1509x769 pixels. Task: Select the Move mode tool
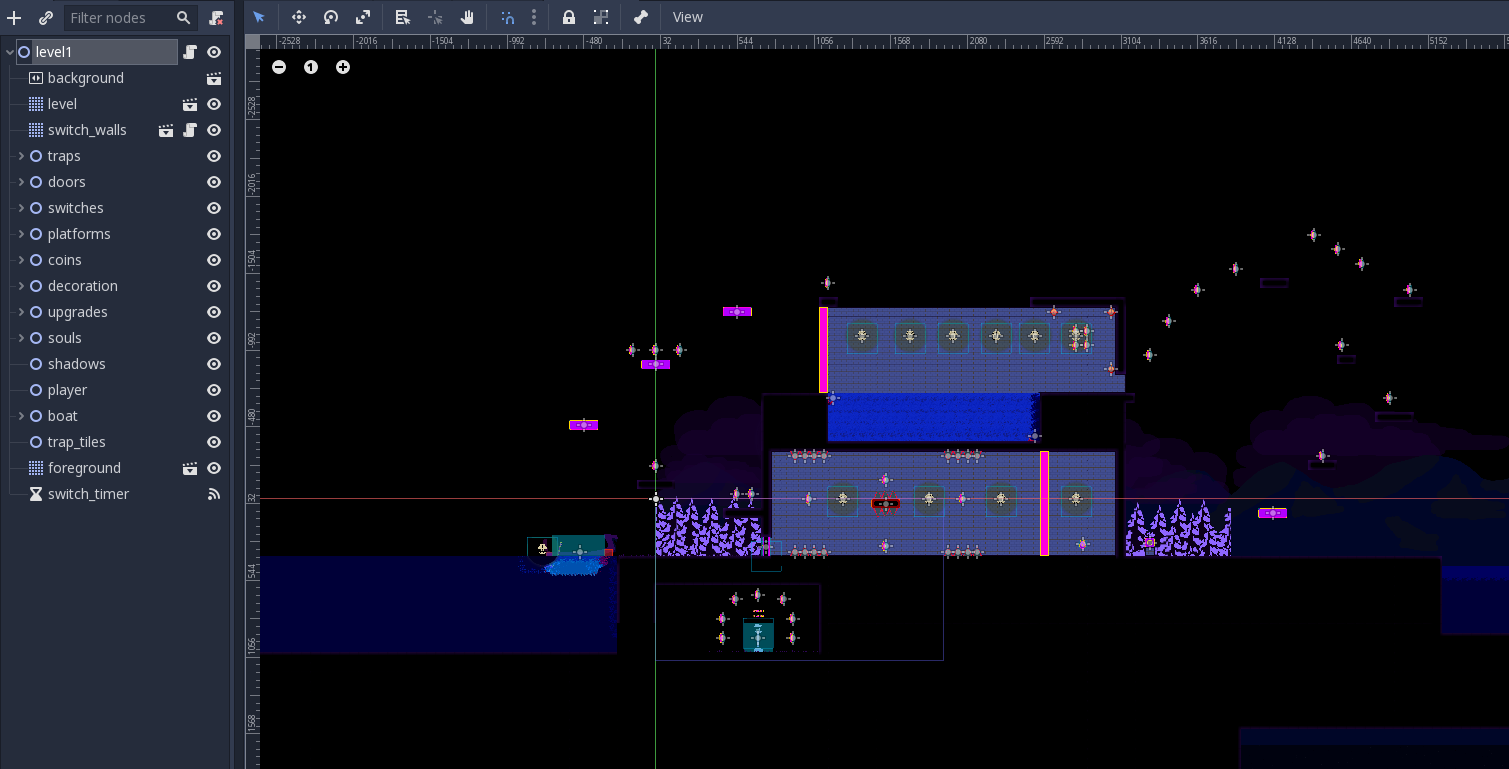(x=298, y=17)
